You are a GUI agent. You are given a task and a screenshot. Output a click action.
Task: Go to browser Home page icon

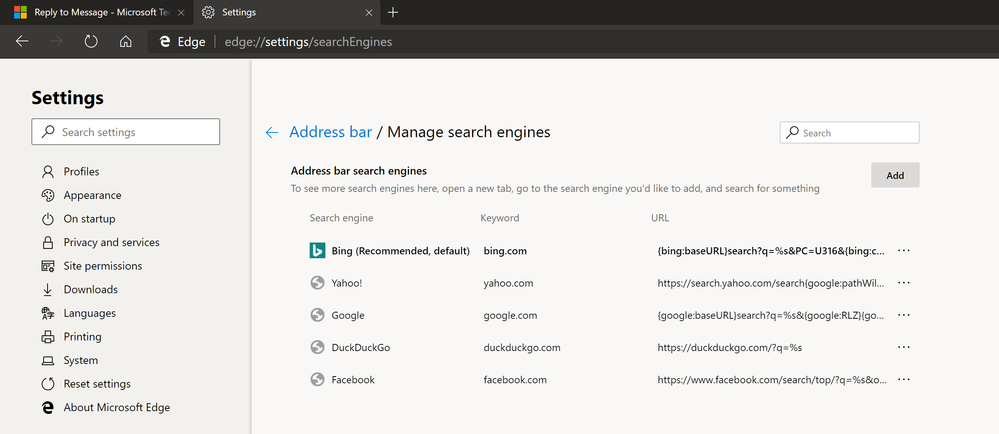(125, 42)
